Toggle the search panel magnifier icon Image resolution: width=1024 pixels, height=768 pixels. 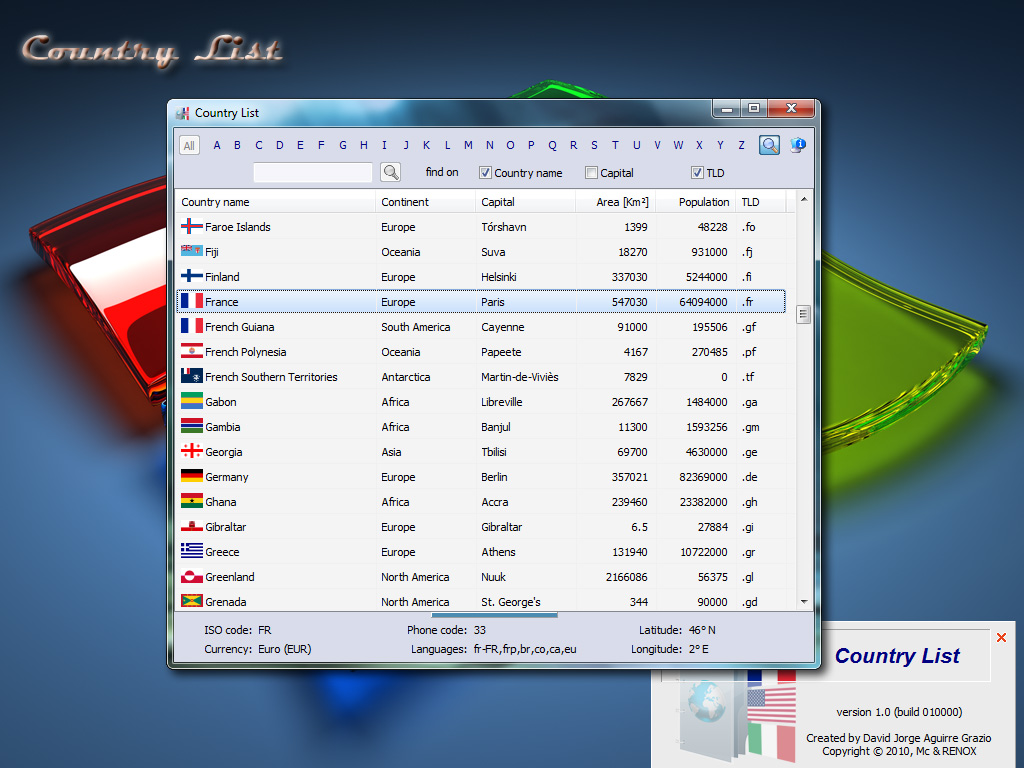click(x=769, y=145)
